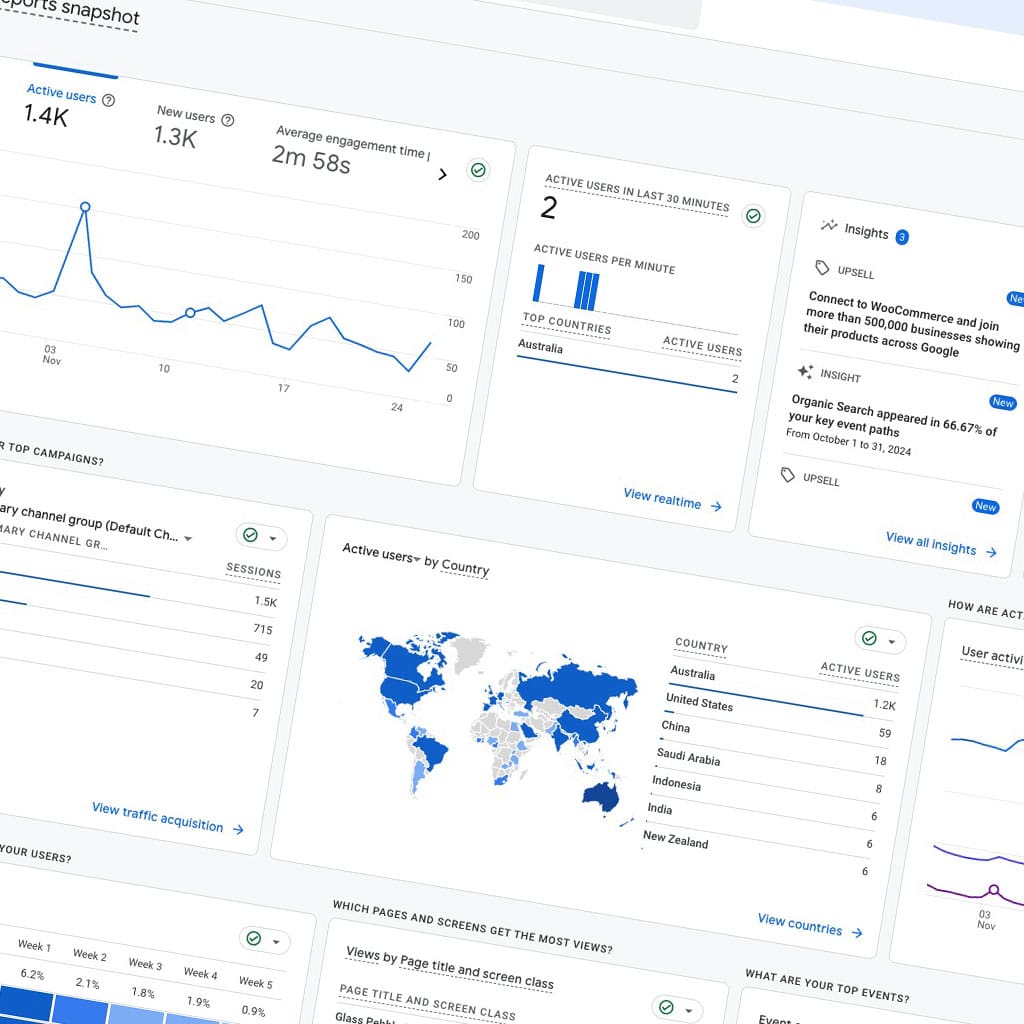This screenshot has width=1024, height=1024.
Task: Click the Saudi Arabia country row
Action: click(769, 773)
